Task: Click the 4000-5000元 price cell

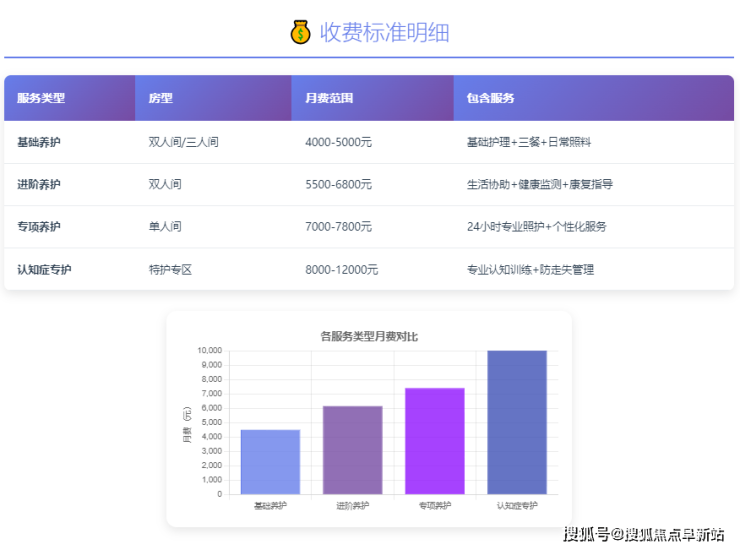Action: [338, 142]
